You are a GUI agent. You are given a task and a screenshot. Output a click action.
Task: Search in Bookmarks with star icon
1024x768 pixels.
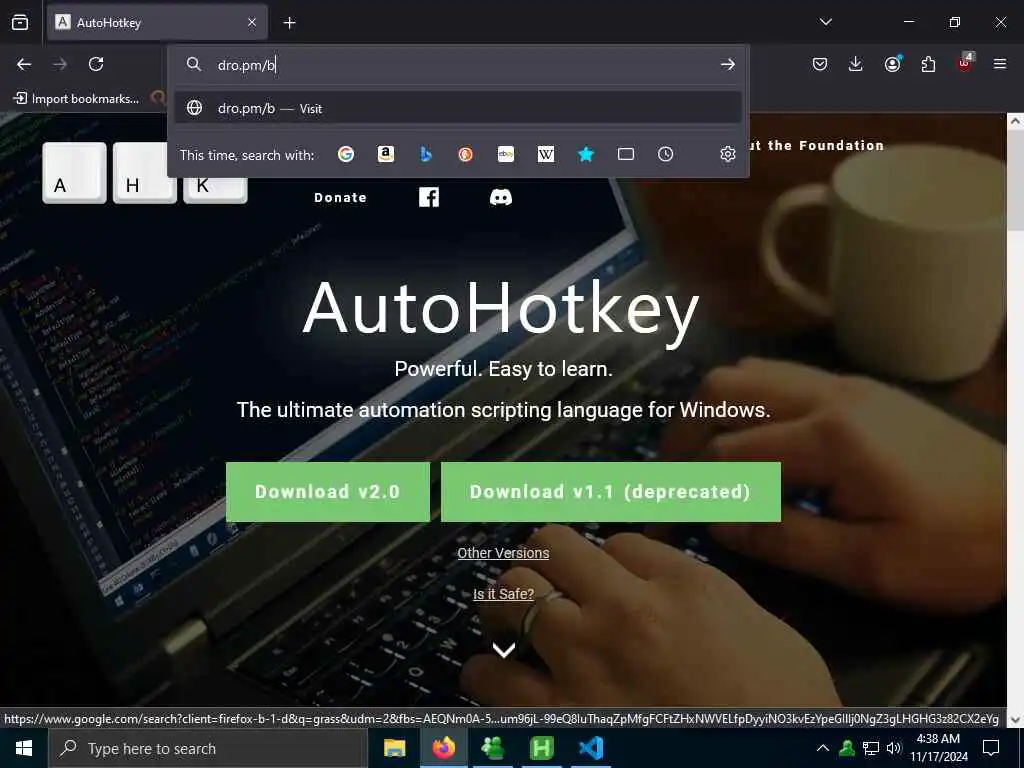point(586,154)
